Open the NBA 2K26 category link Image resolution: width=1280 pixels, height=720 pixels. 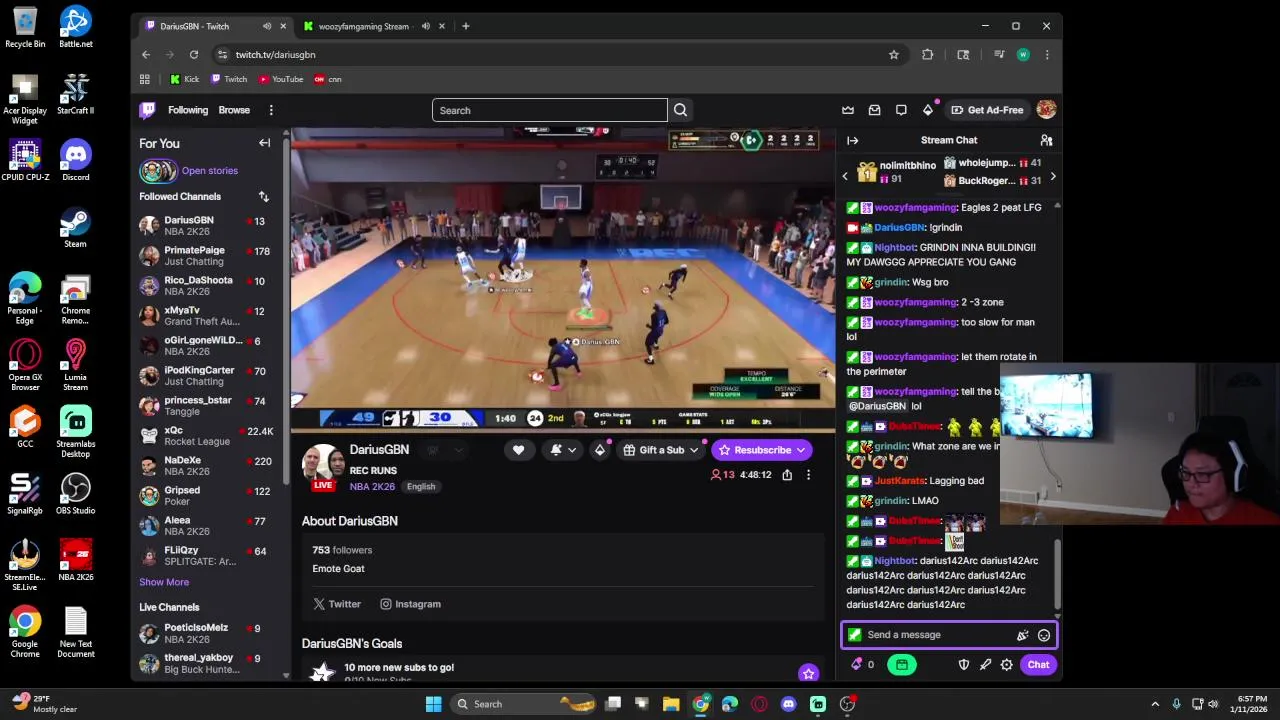click(x=372, y=487)
